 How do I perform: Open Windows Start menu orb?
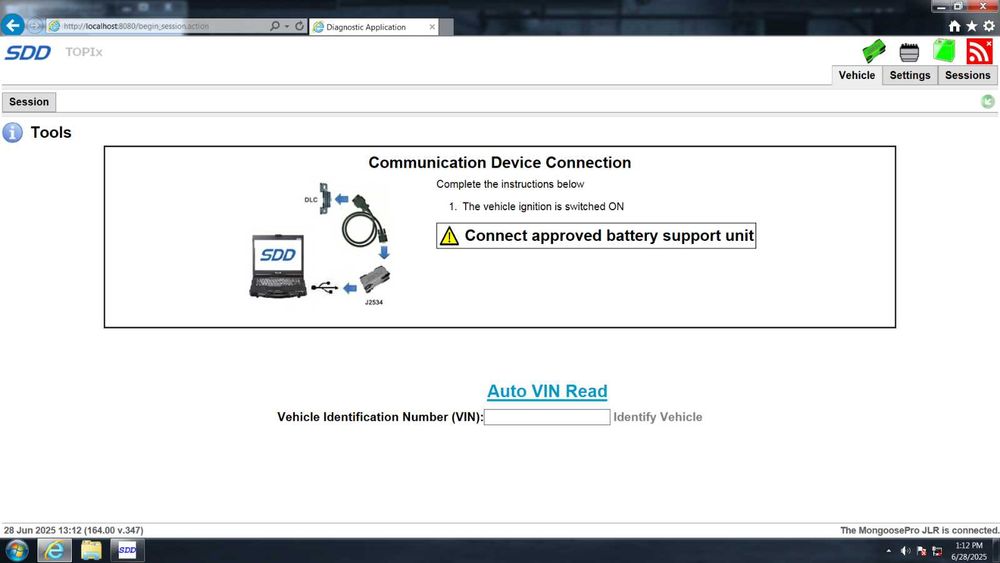click(x=17, y=550)
